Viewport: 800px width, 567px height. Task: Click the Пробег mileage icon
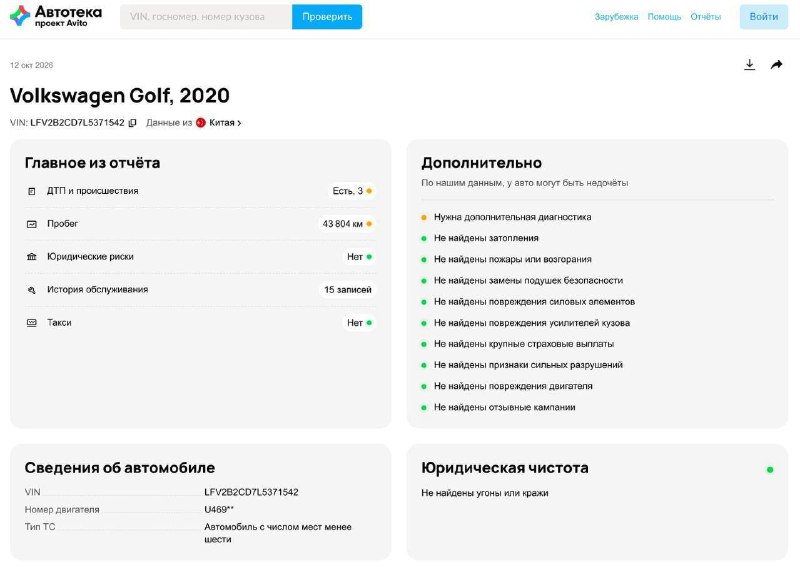32,224
